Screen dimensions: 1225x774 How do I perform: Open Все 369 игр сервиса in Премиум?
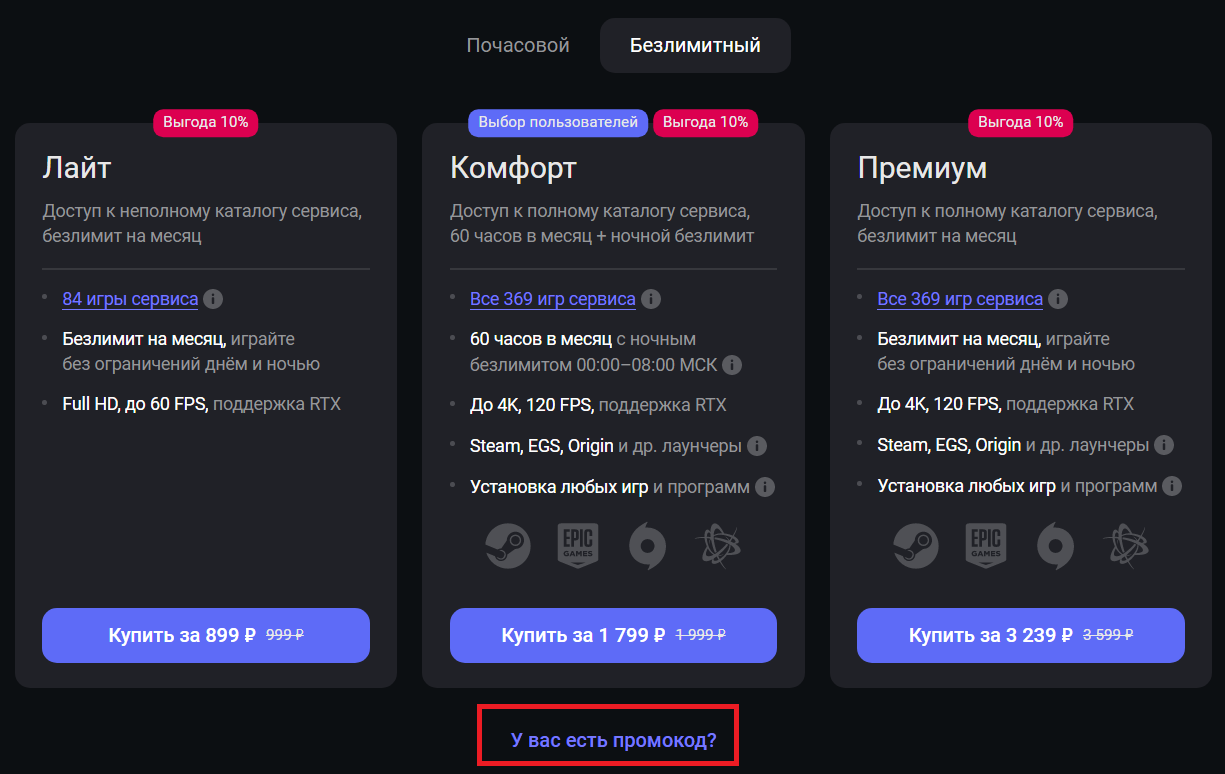tap(960, 299)
